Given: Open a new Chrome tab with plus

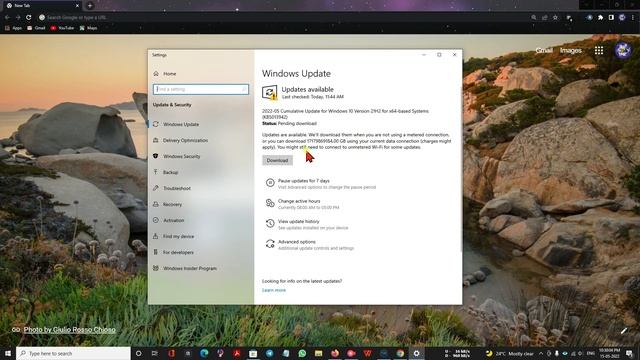Looking at the screenshot, I should pos(89,6).
